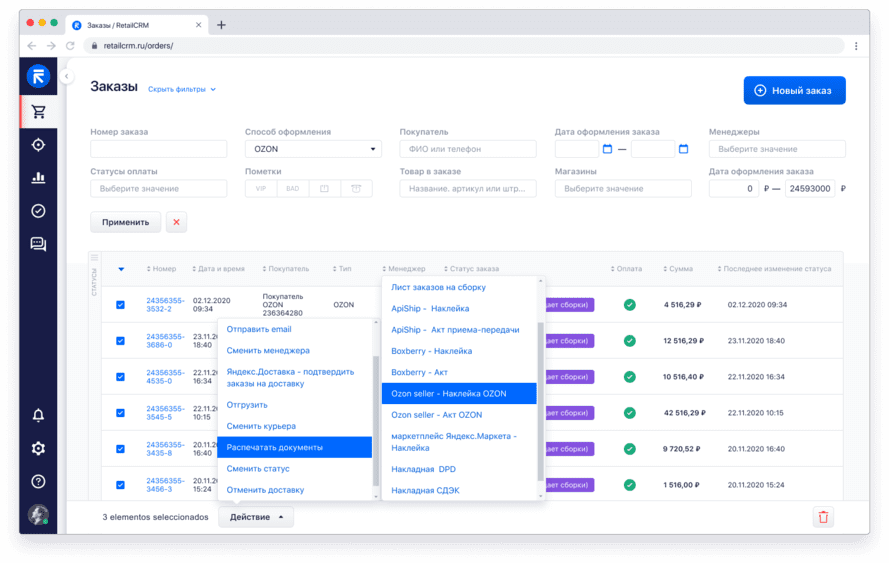This screenshot has height=563, width=889.
Task: Open order link 24356355-3456-3
Action: 165,485
